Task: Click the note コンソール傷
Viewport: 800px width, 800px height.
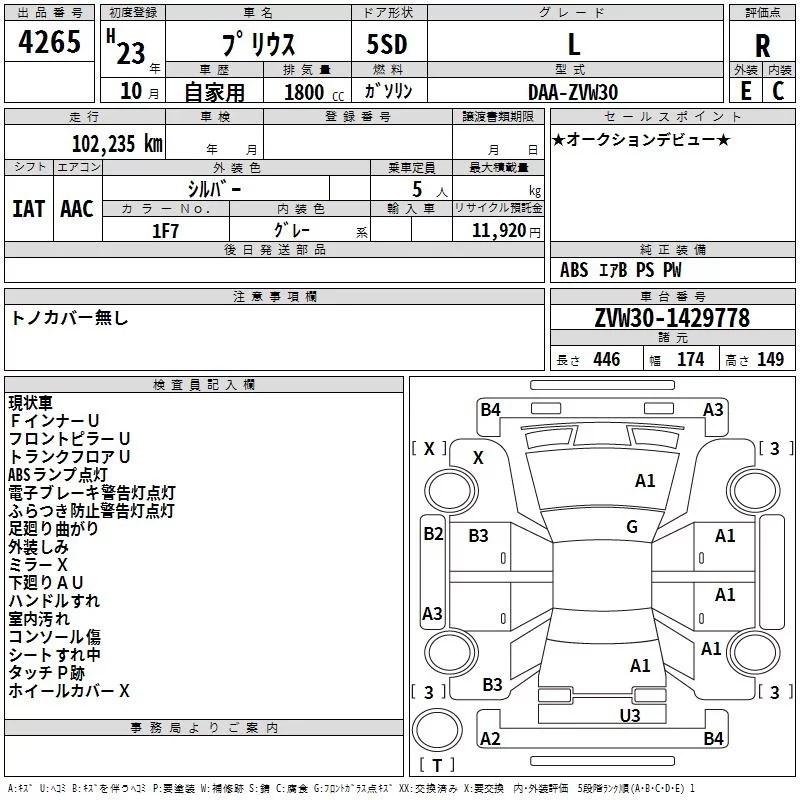Action: point(55,637)
